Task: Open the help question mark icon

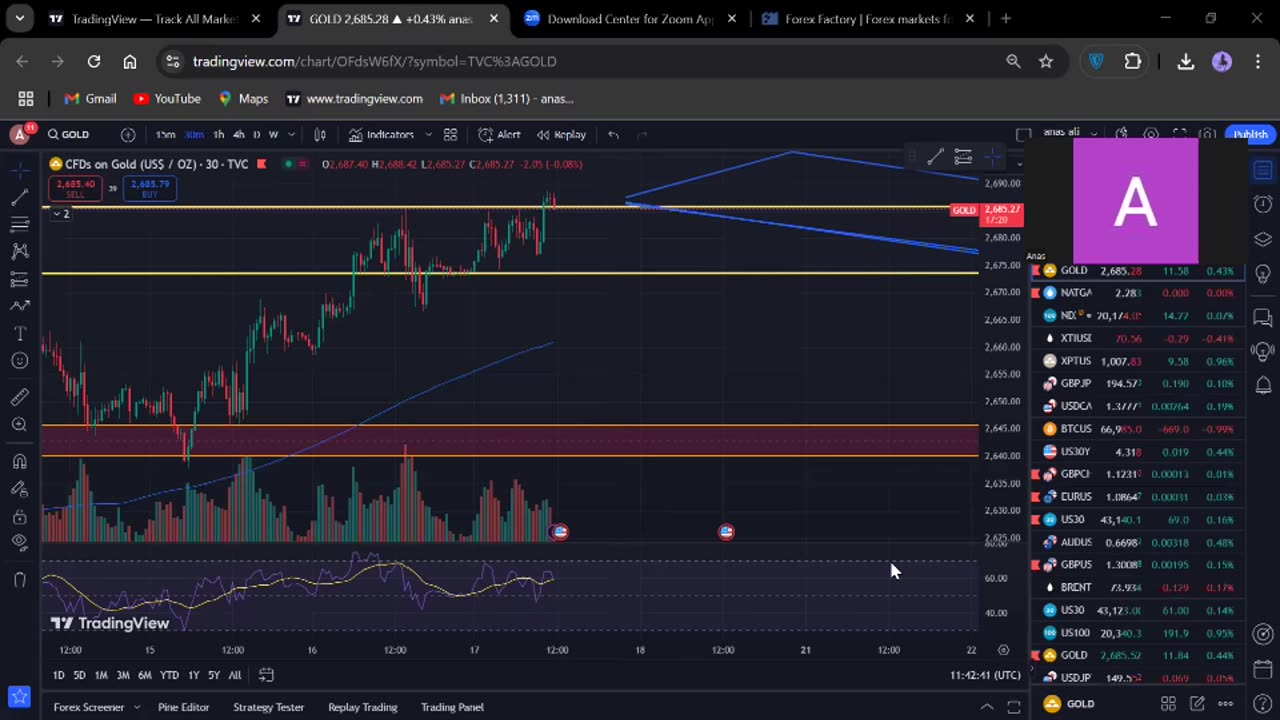Action: [1263, 704]
